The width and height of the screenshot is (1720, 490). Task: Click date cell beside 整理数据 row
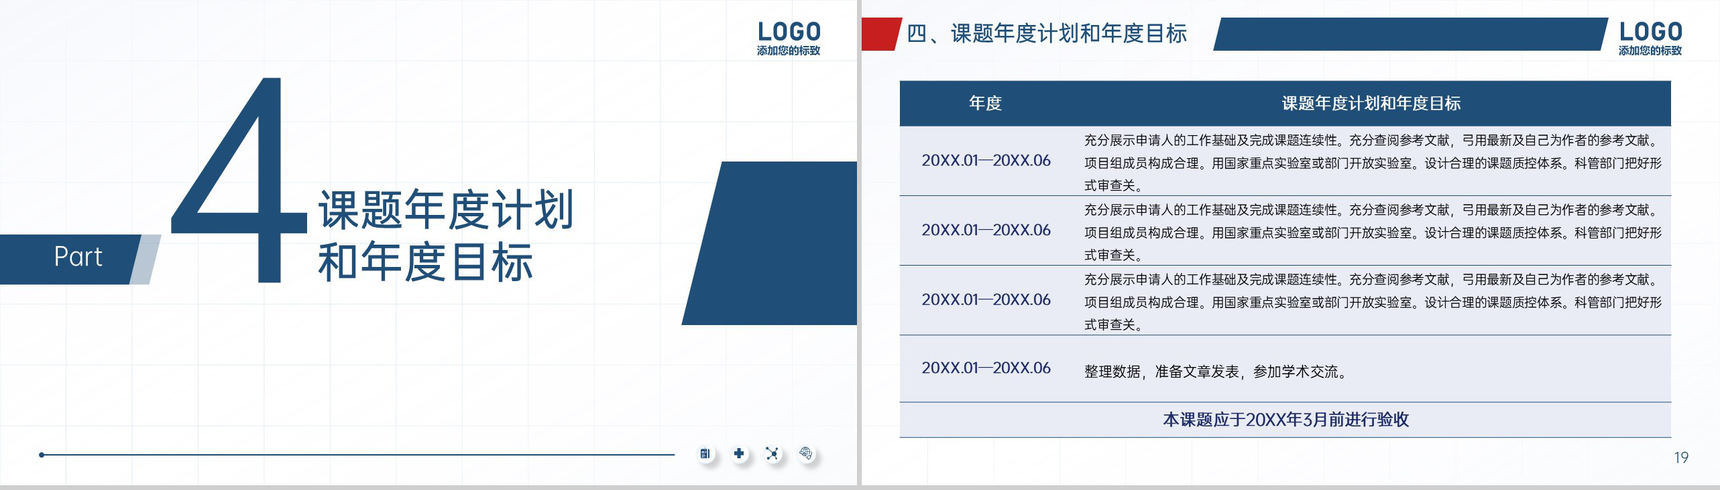tap(986, 368)
